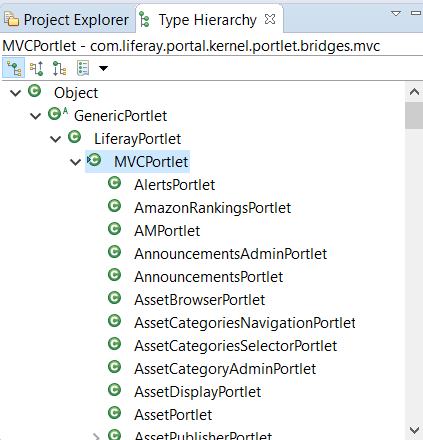Collapse the GenericPortlet node
Screen dimensions: 423x440
35,116
